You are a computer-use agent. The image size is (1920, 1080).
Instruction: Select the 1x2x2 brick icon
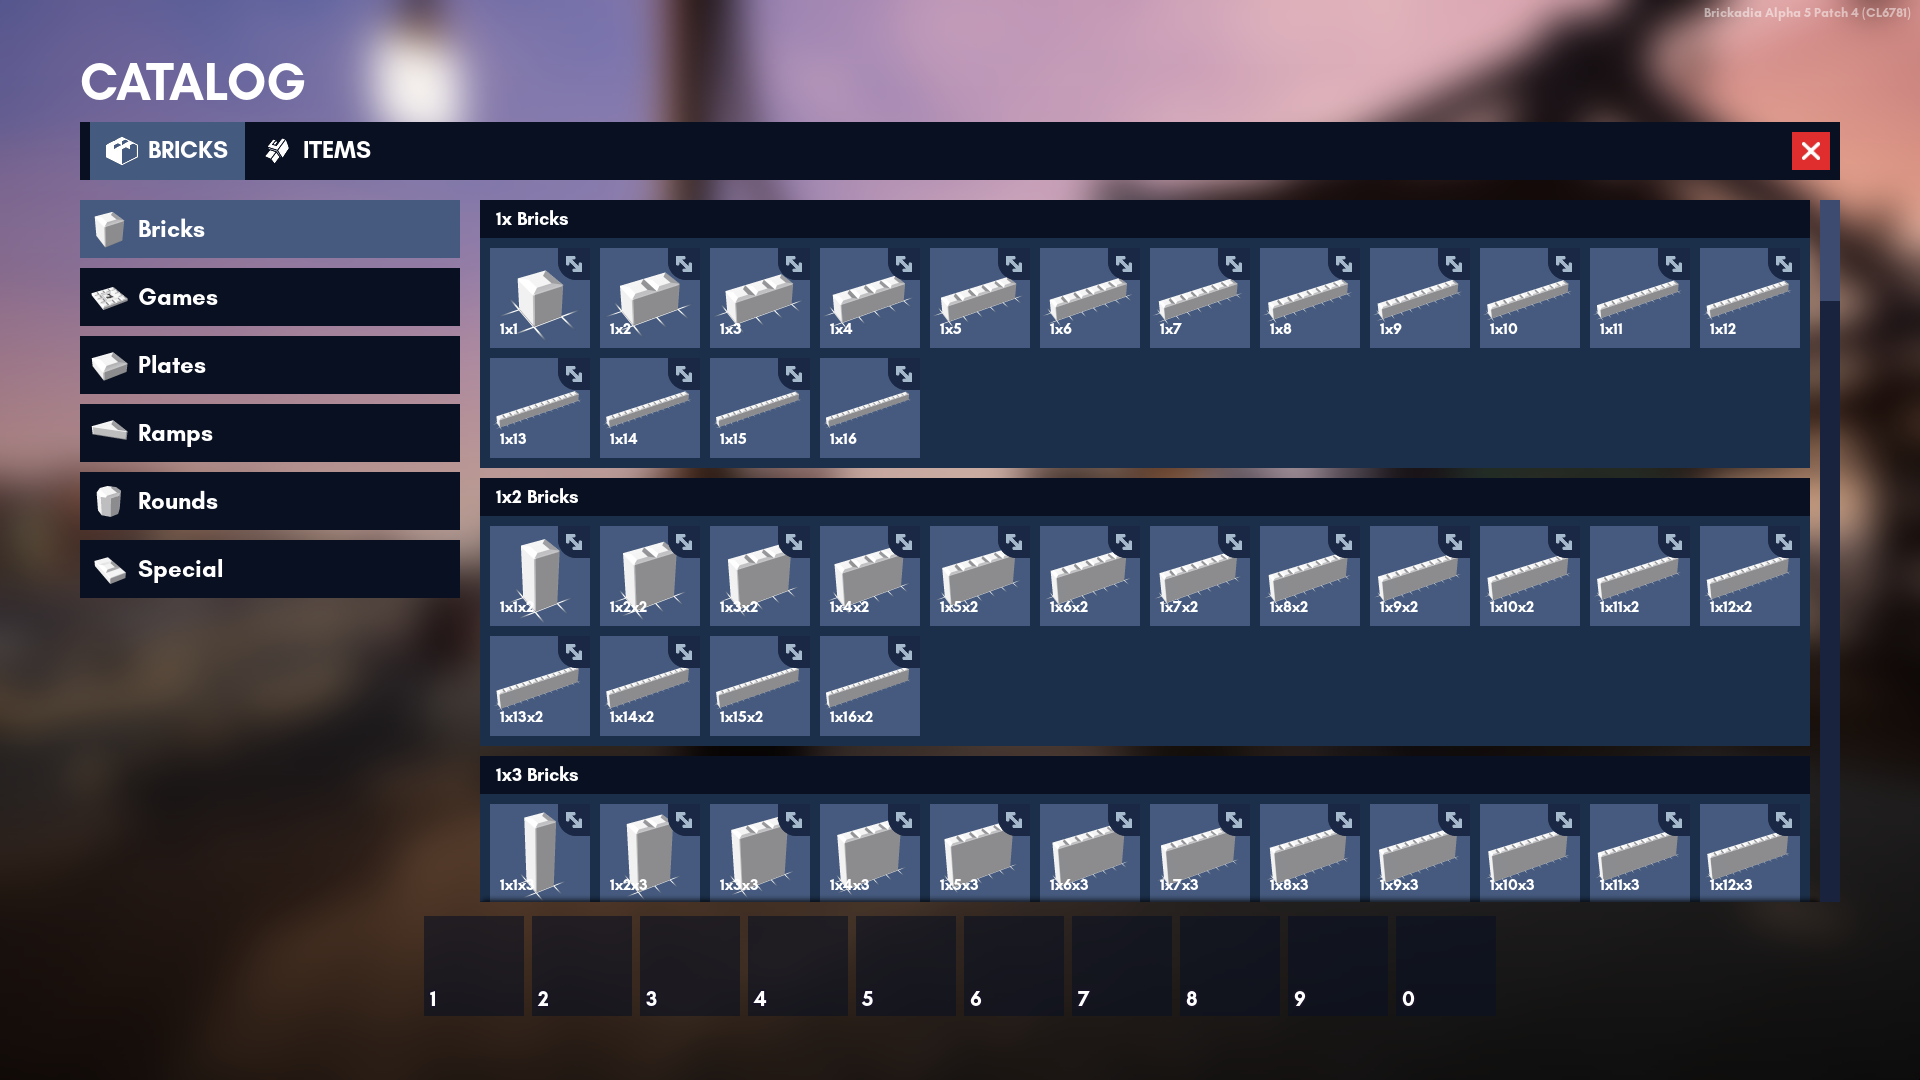[x=649, y=576]
